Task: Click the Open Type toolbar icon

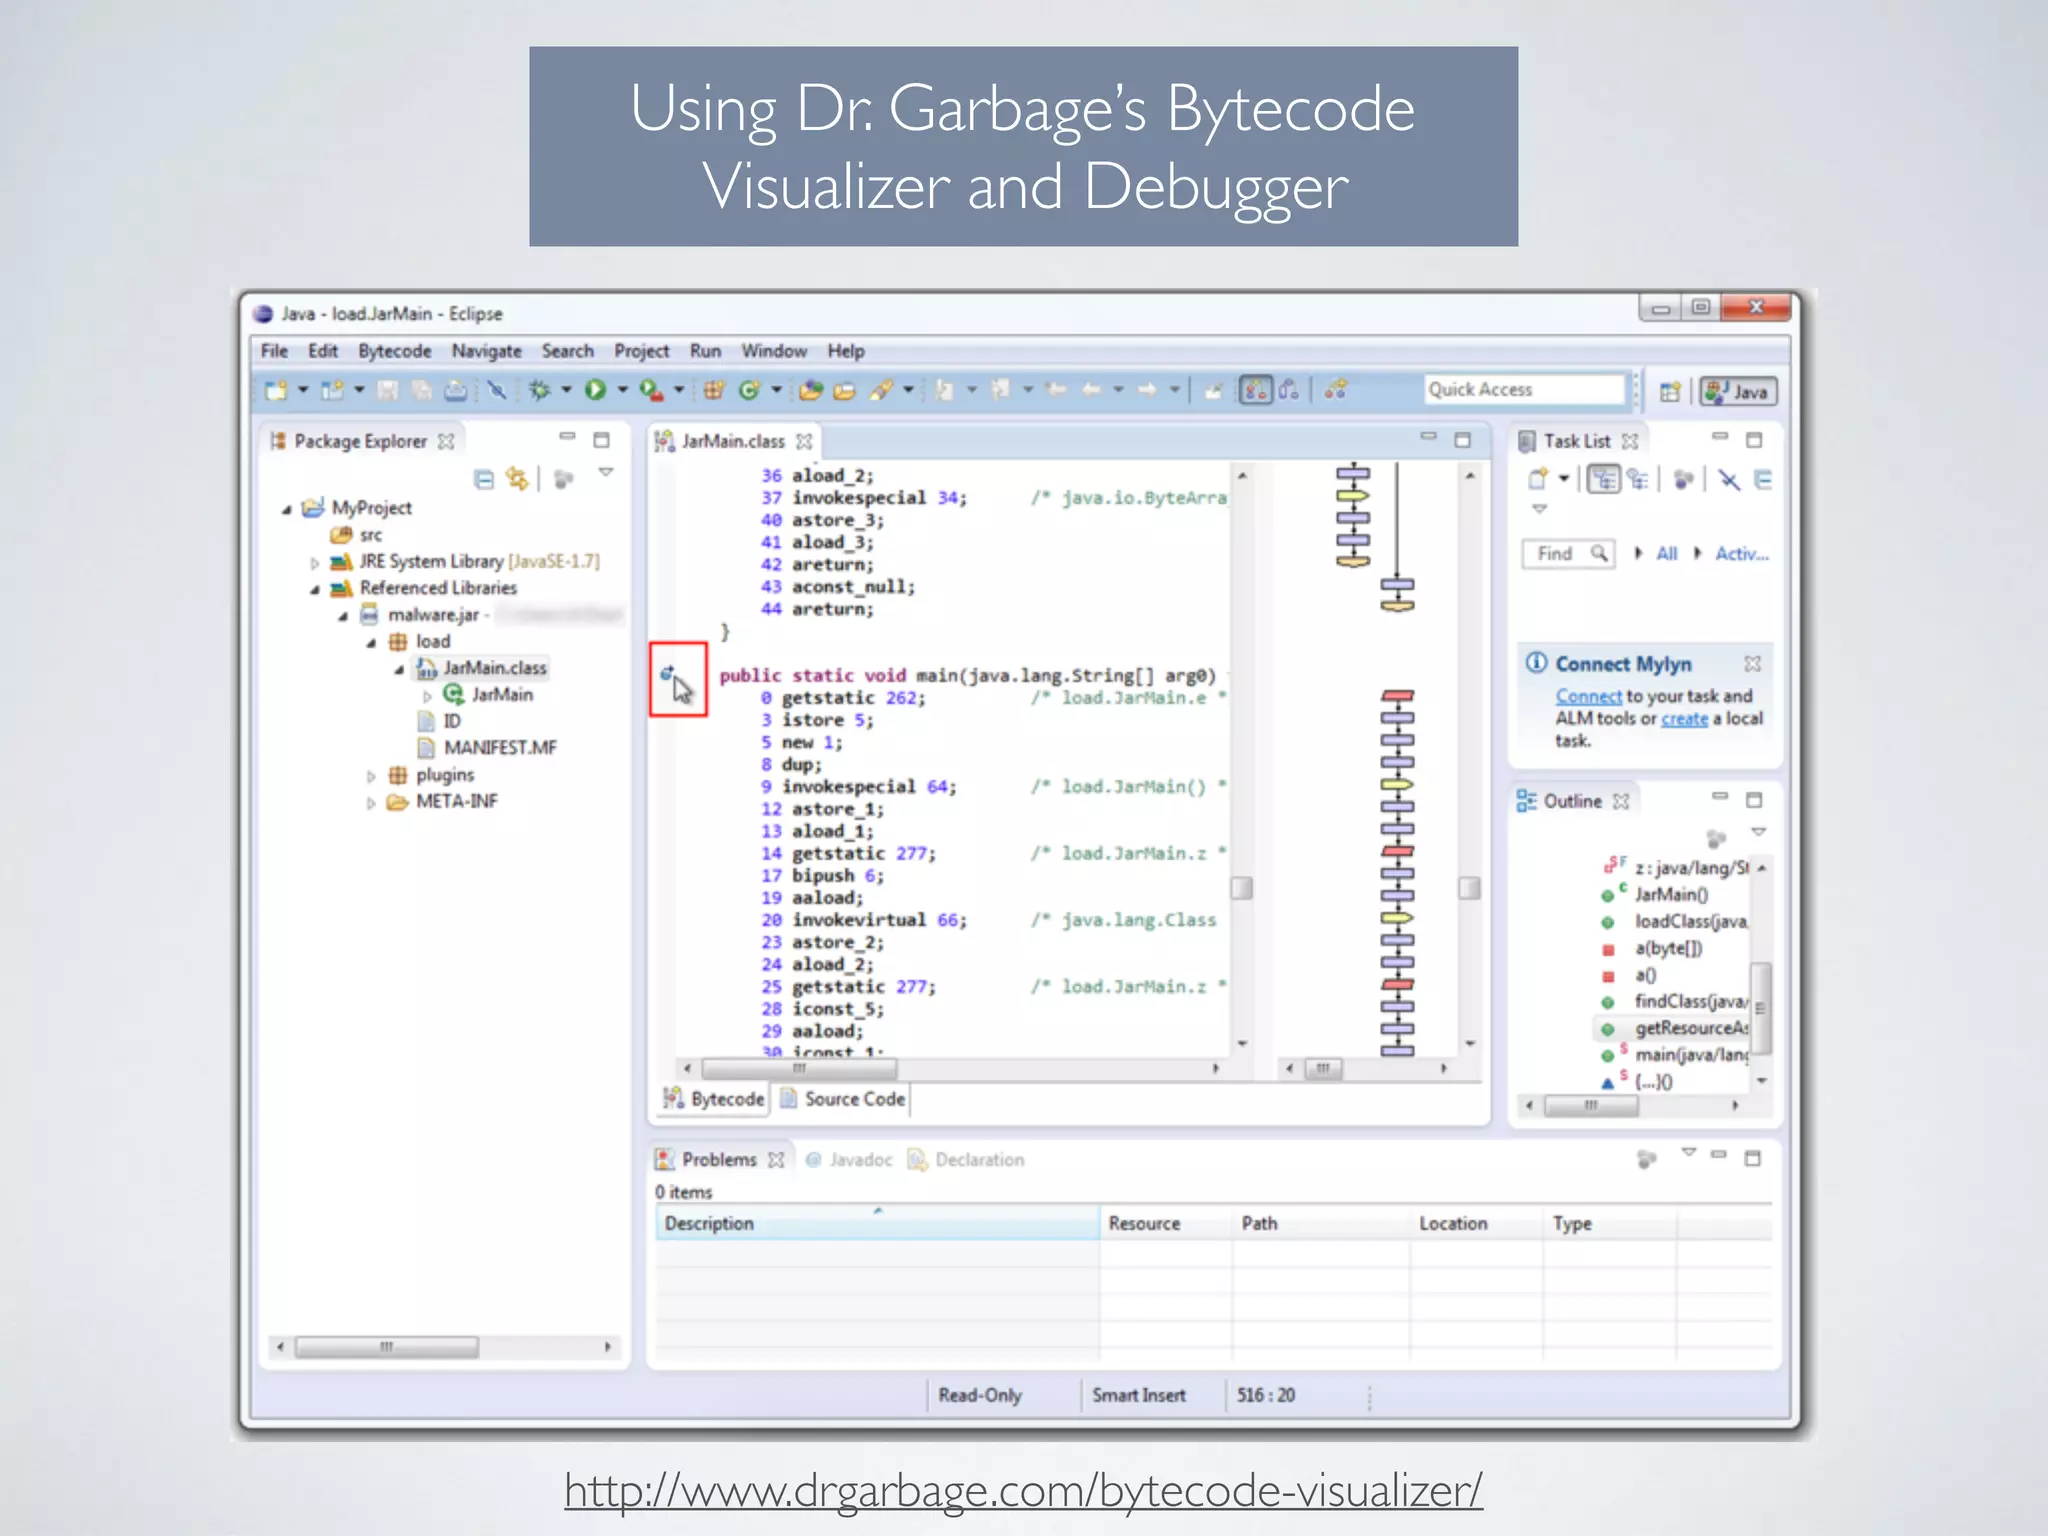Action: pyautogui.click(x=810, y=390)
